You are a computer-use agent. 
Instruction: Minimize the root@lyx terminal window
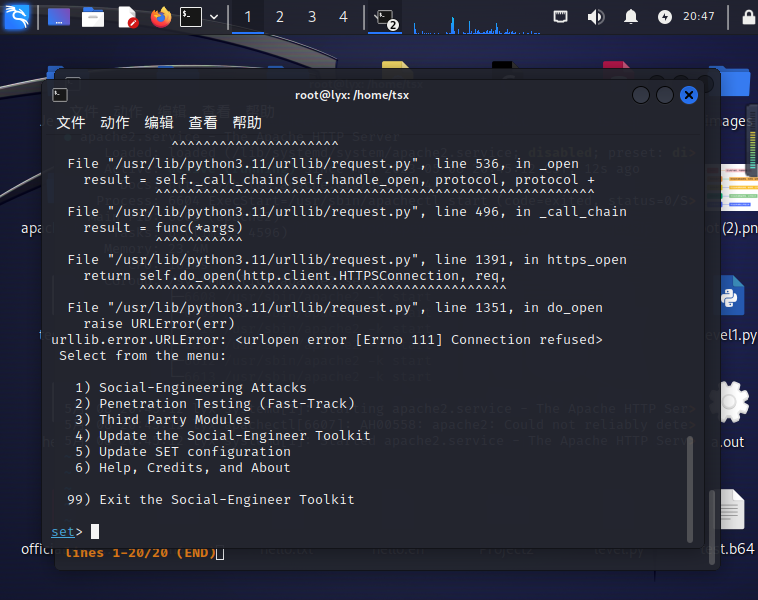coord(641,95)
